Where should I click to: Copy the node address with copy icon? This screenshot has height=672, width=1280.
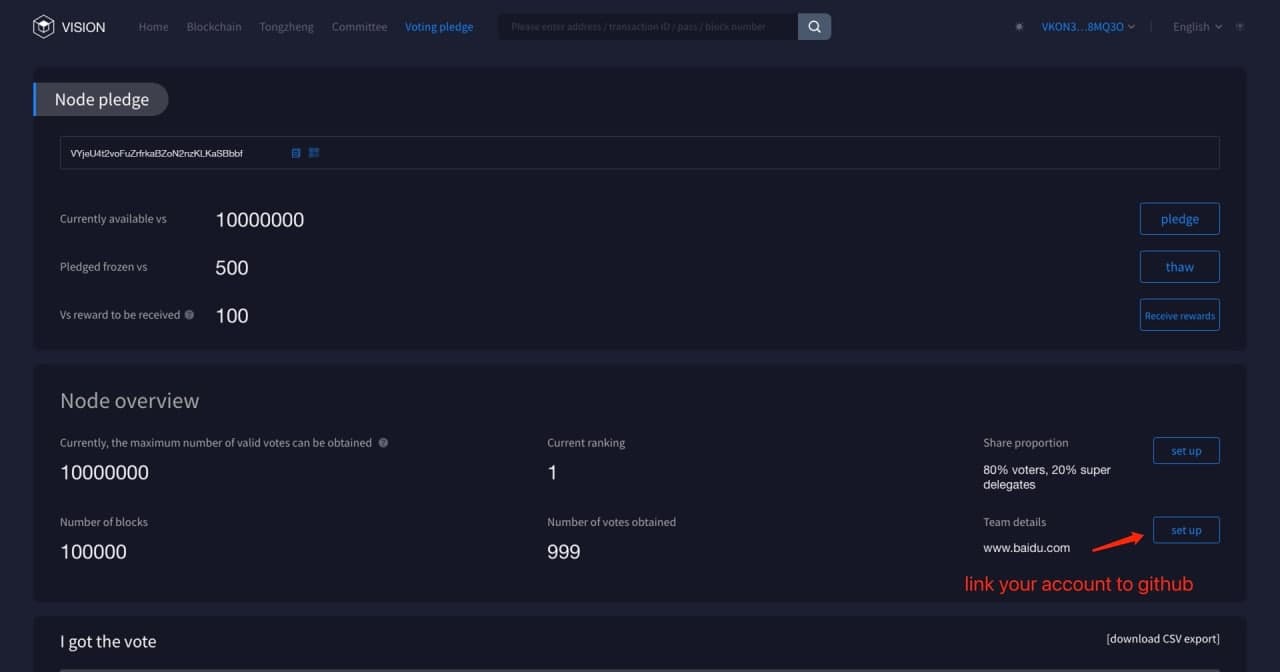[x=296, y=153]
